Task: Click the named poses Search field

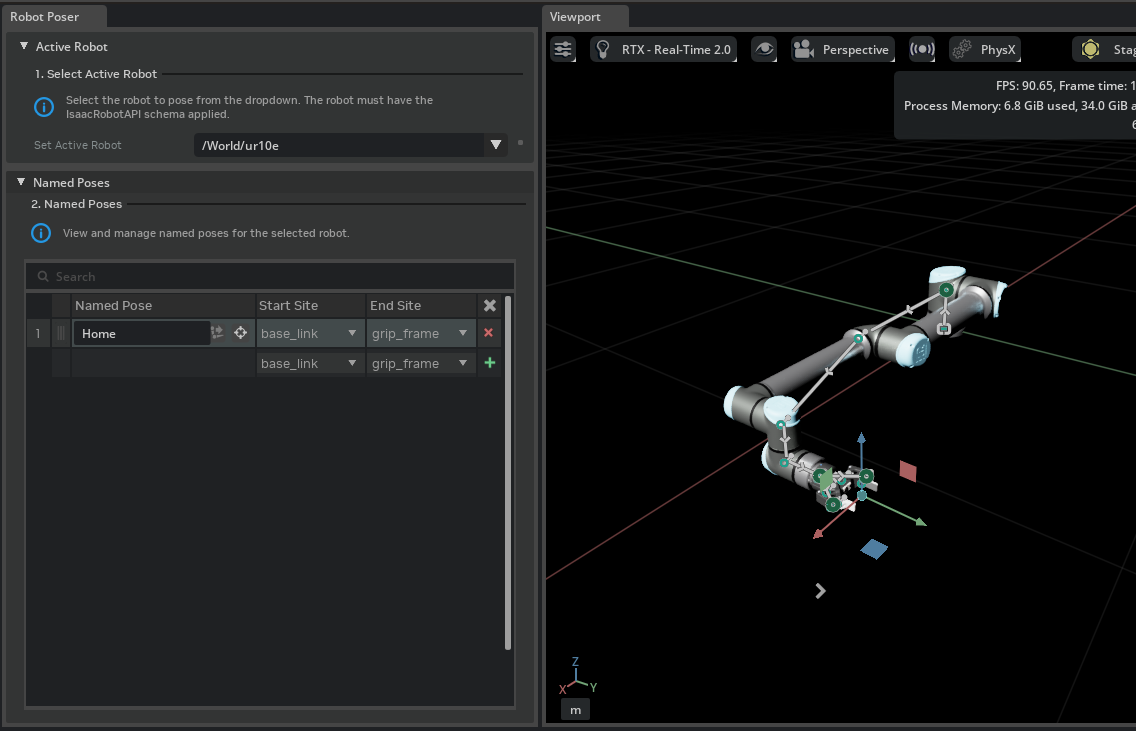Action: click(270, 276)
